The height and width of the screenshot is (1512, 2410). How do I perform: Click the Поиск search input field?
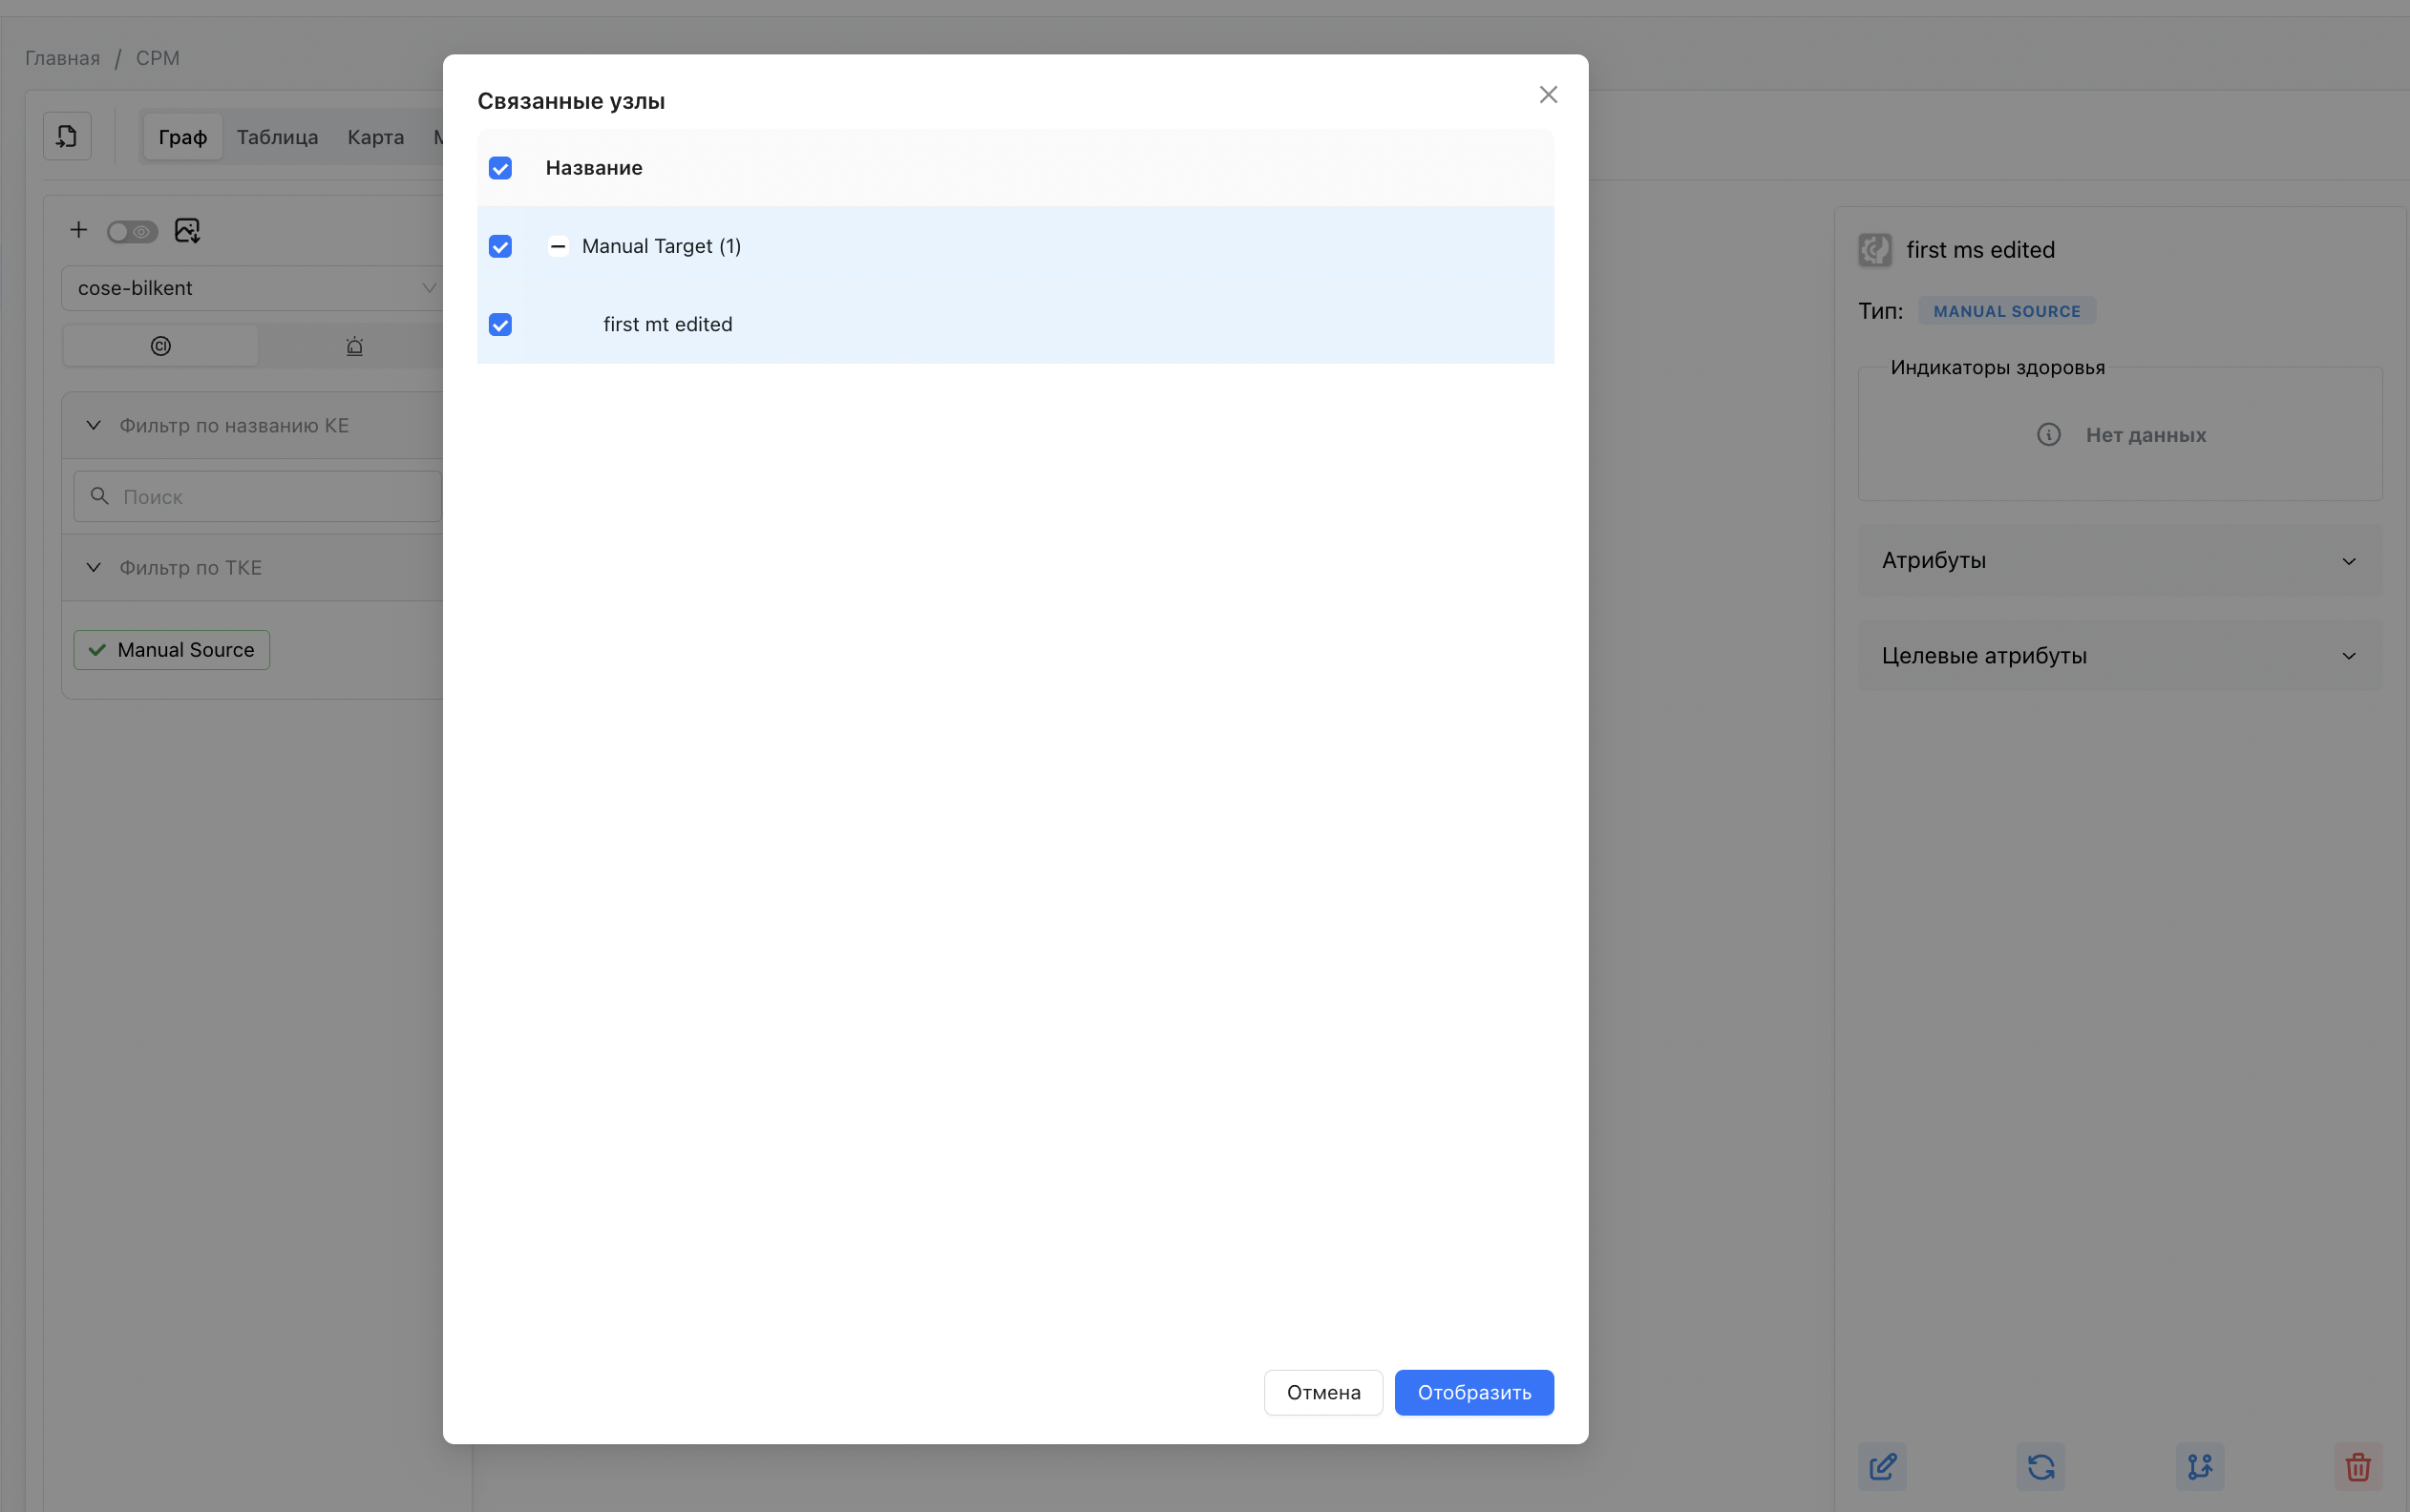coord(257,496)
